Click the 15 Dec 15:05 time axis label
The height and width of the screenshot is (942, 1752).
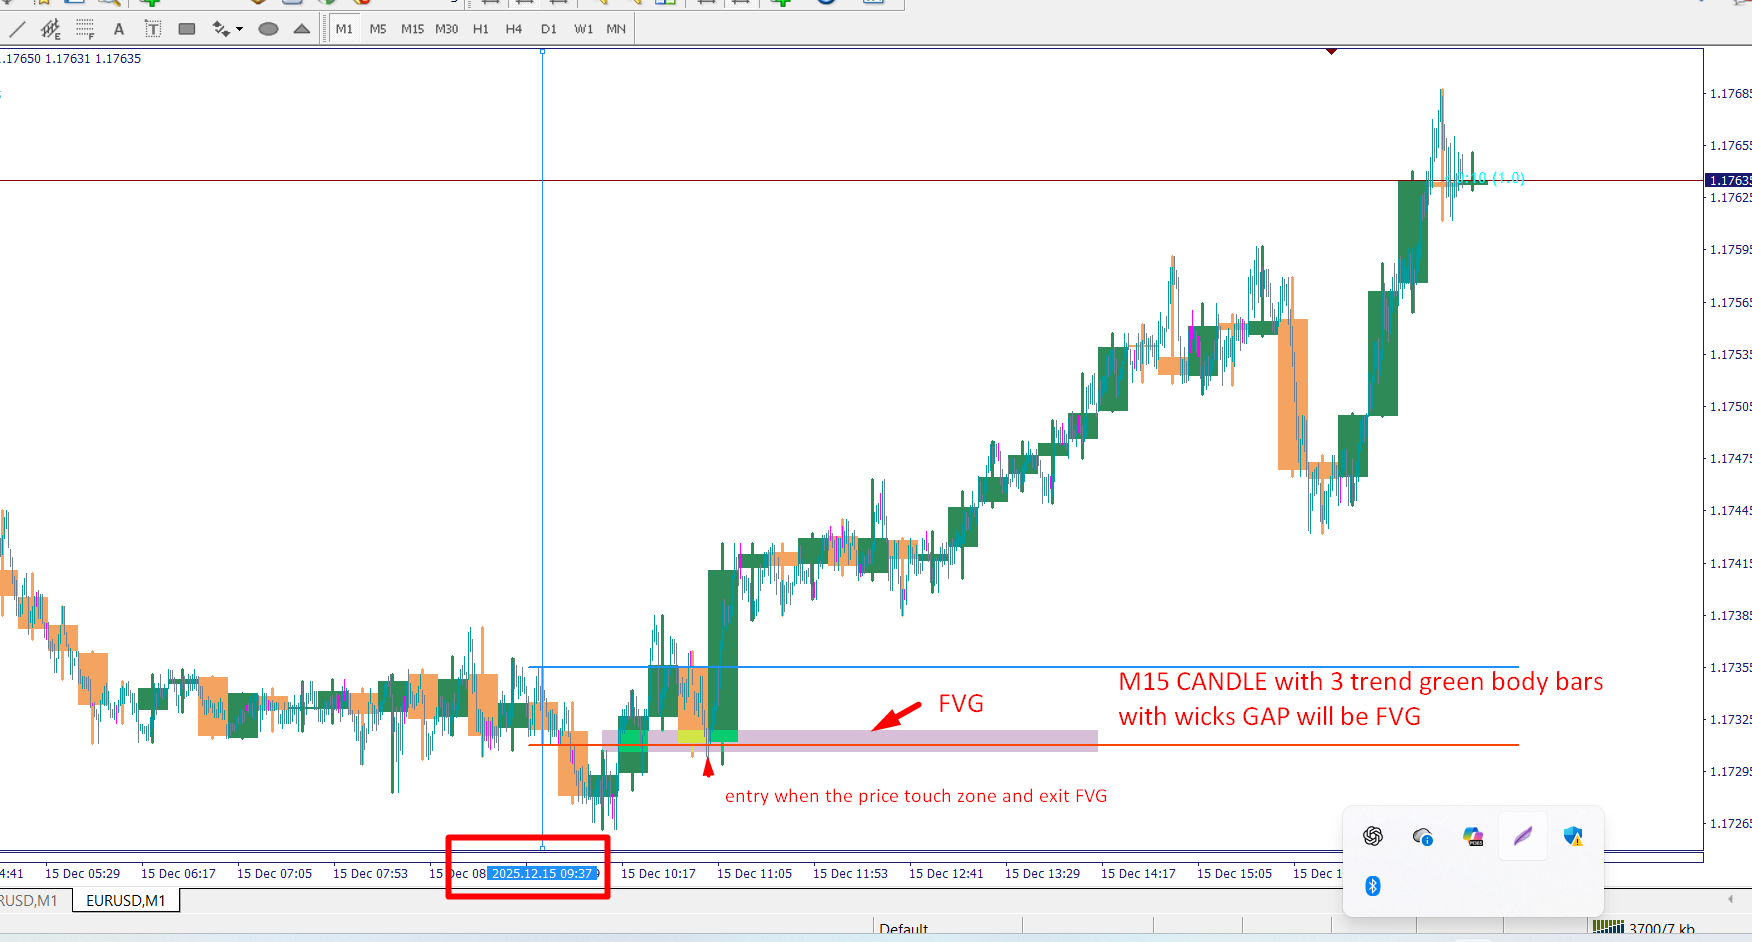(1234, 874)
